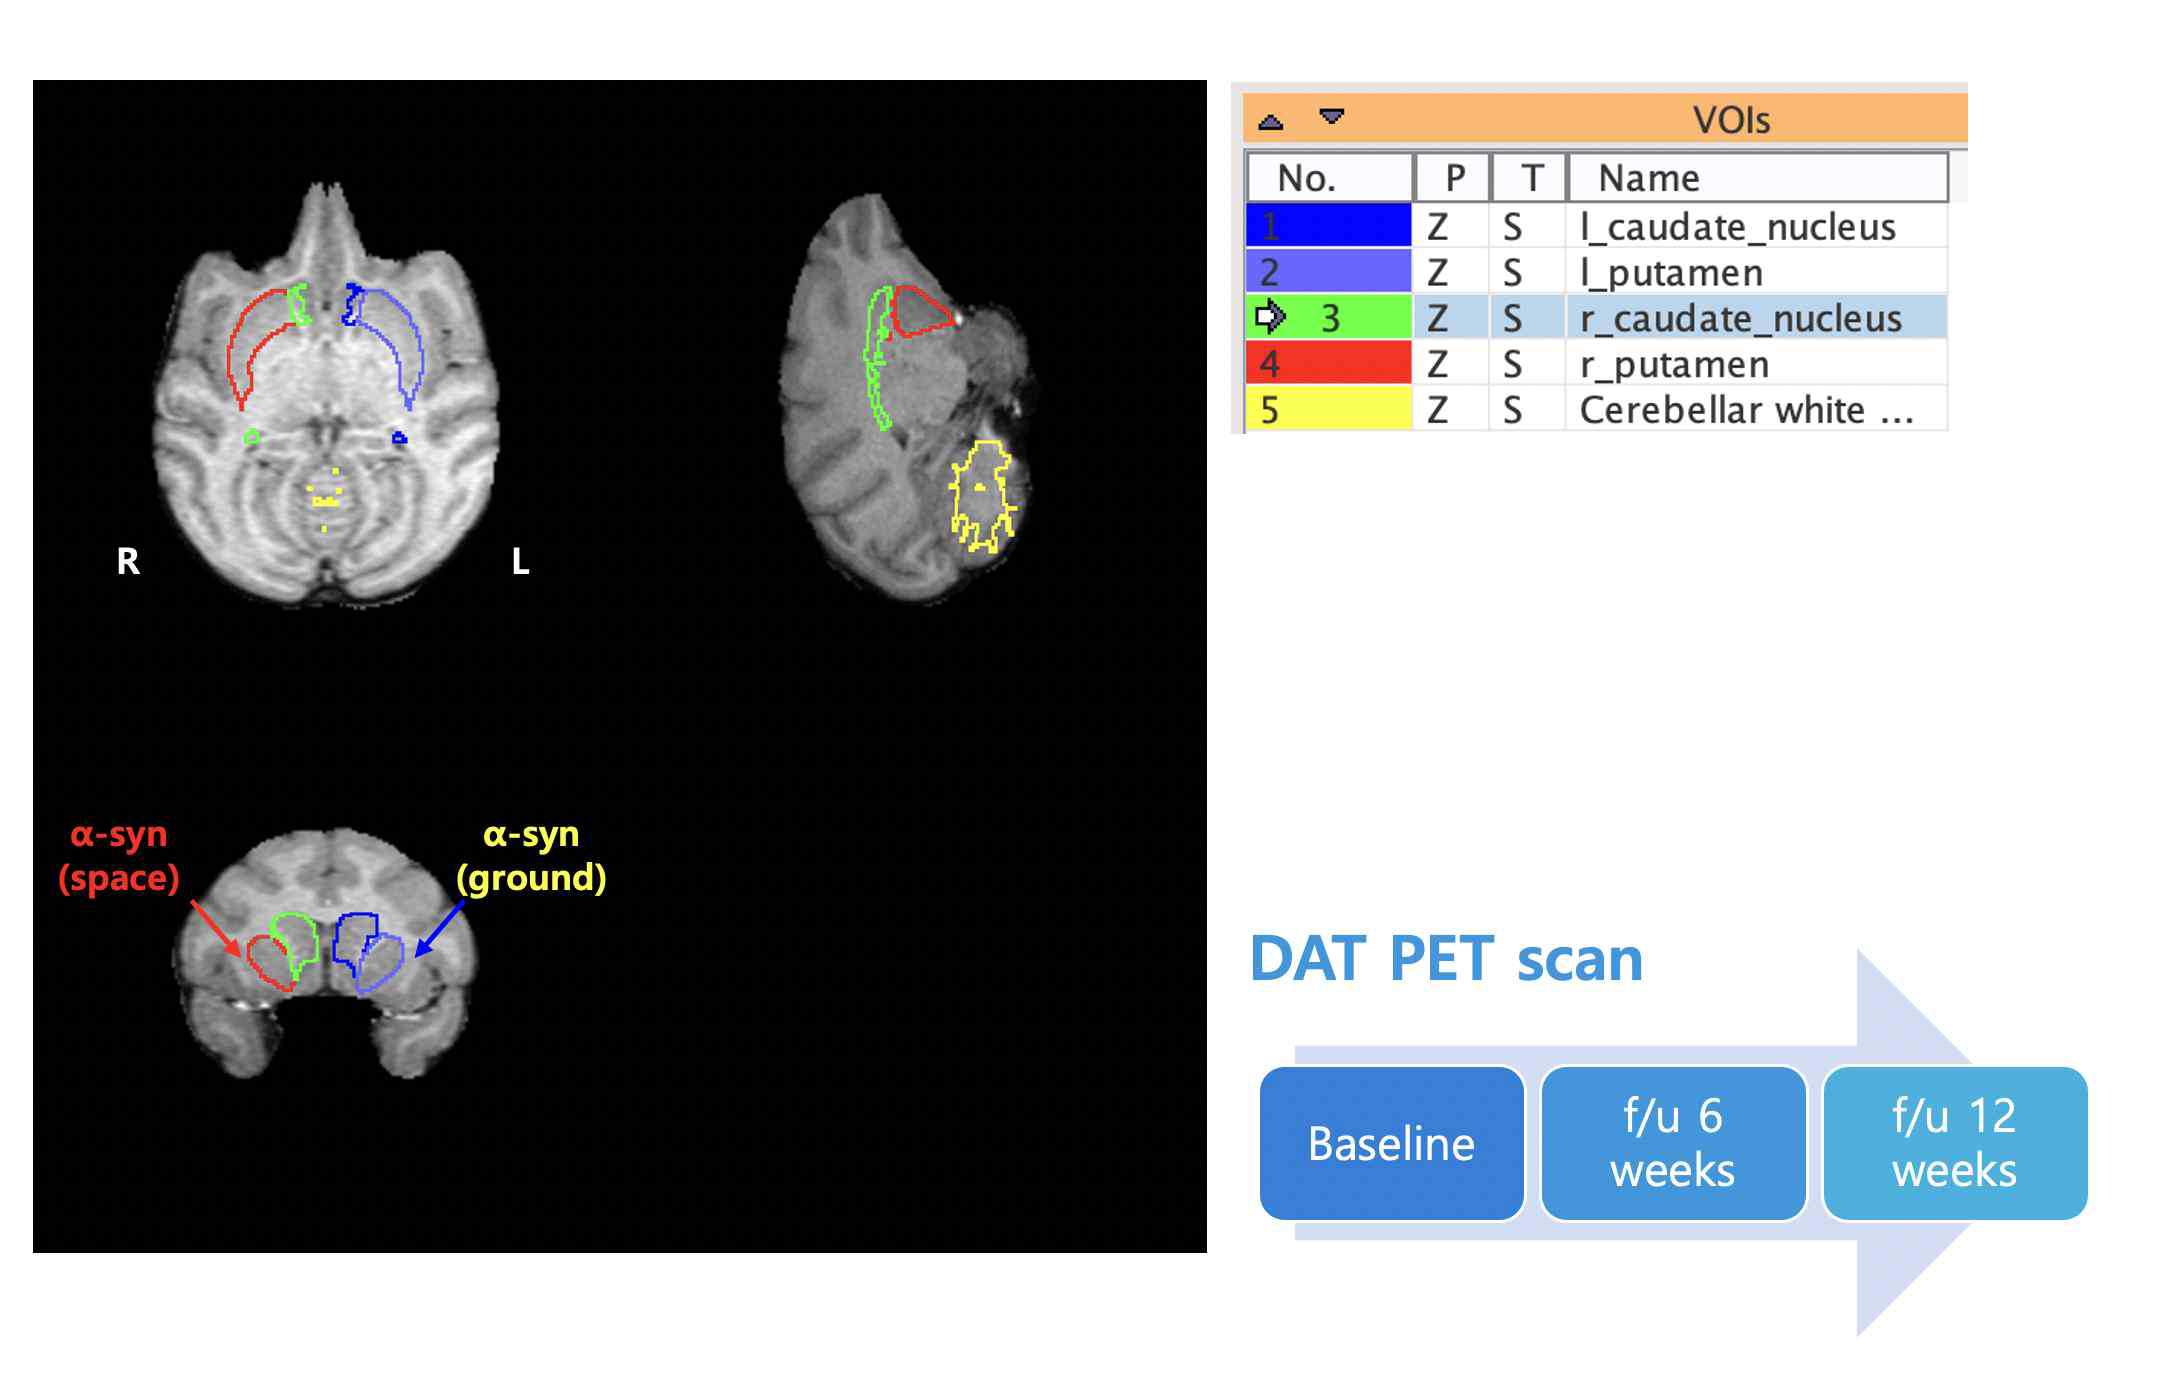Select the r_caudate_nucleus row
Image resolution: width=2164 pixels, height=1378 pixels.
(1597, 318)
